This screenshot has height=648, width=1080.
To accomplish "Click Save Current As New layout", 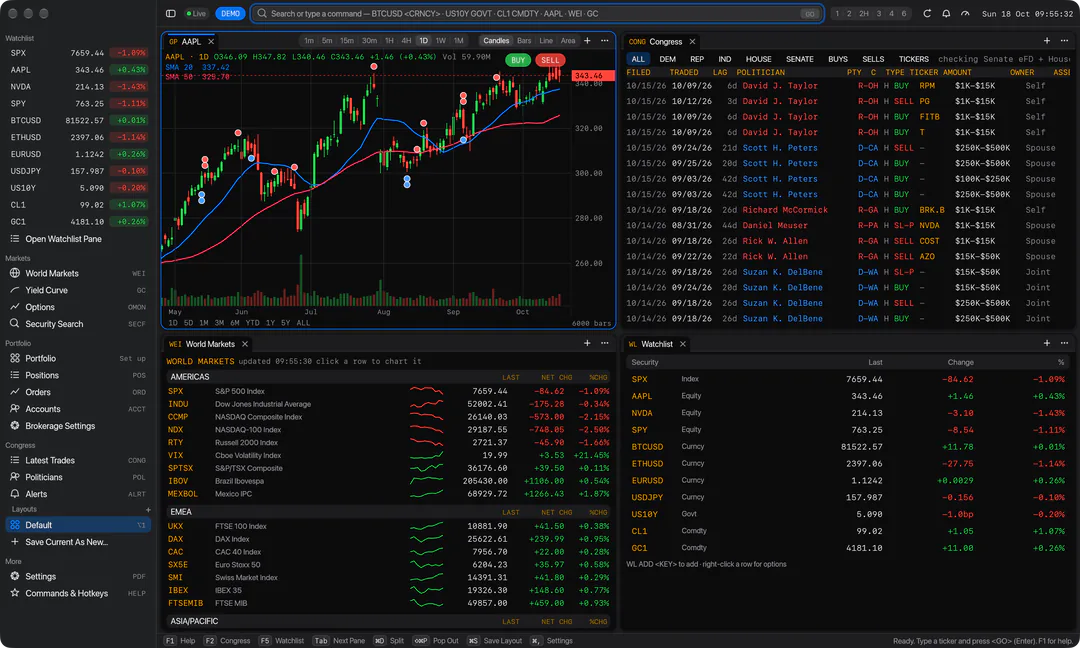I will pyautogui.click(x=77, y=542).
